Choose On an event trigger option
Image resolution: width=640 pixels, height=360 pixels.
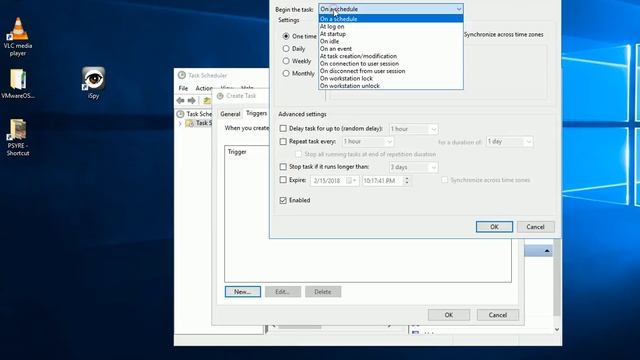coord(391,49)
